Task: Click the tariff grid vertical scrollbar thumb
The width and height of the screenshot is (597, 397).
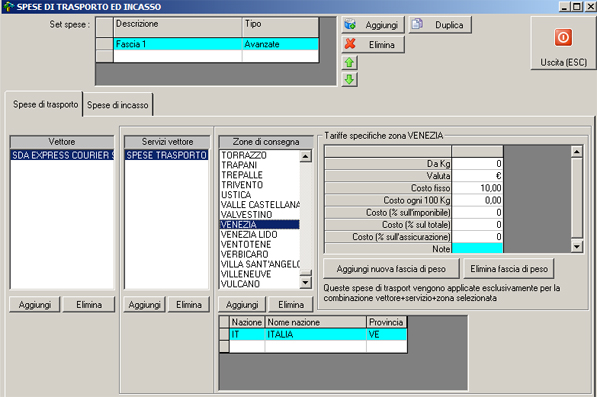Action: coord(577,198)
